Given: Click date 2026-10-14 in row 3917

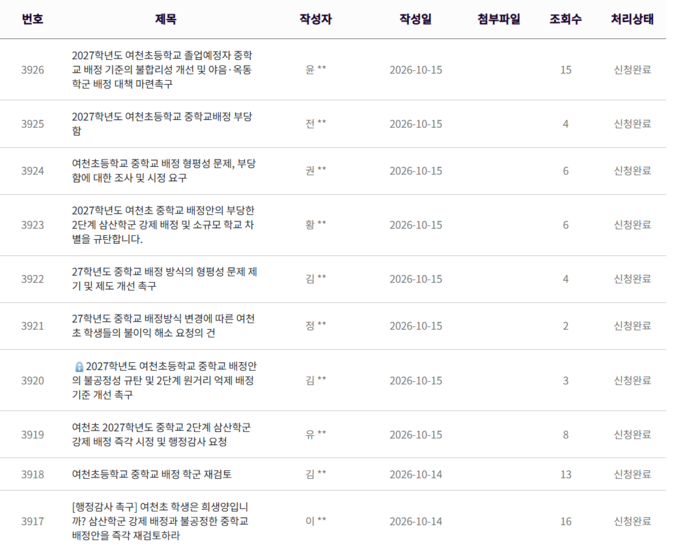Looking at the screenshot, I should click(416, 521).
